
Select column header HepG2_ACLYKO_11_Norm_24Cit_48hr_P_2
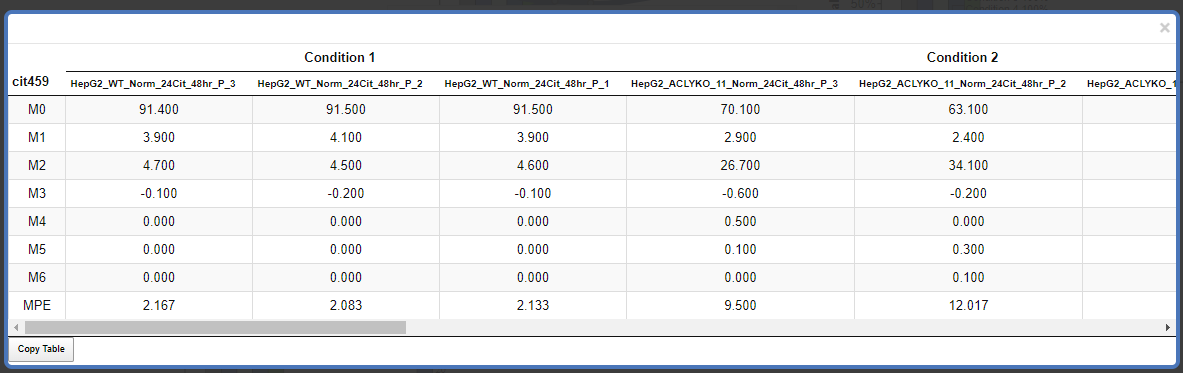pyautogui.click(x=963, y=84)
